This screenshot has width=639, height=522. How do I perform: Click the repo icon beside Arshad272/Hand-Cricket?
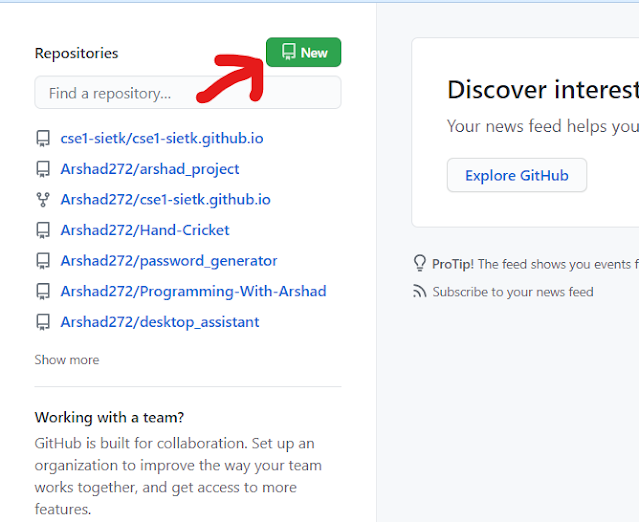(43, 230)
